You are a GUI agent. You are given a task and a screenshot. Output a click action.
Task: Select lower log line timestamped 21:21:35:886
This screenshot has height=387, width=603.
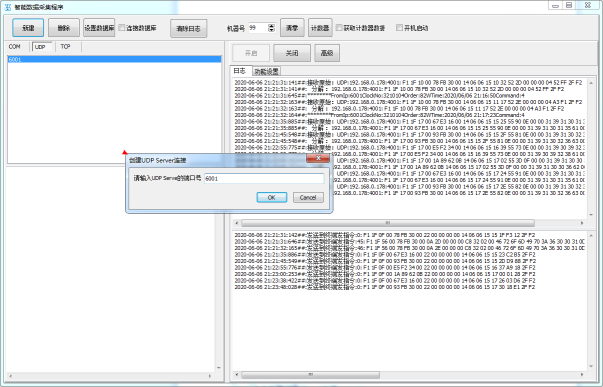(385, 255)
